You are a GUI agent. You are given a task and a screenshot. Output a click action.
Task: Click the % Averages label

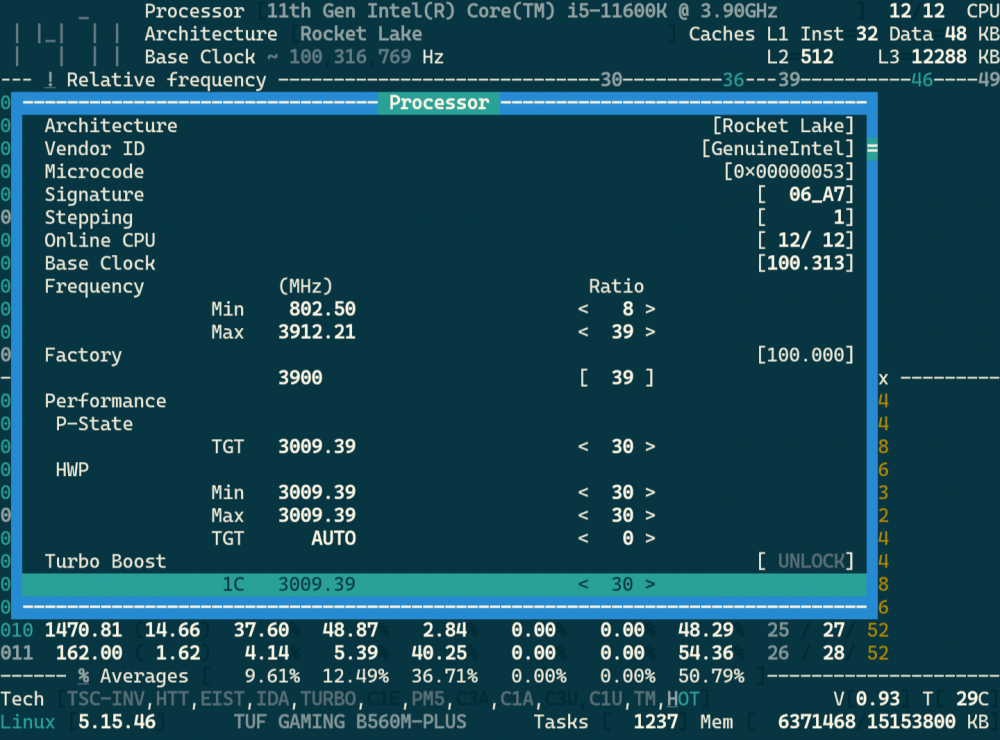[x=133, y=676]
